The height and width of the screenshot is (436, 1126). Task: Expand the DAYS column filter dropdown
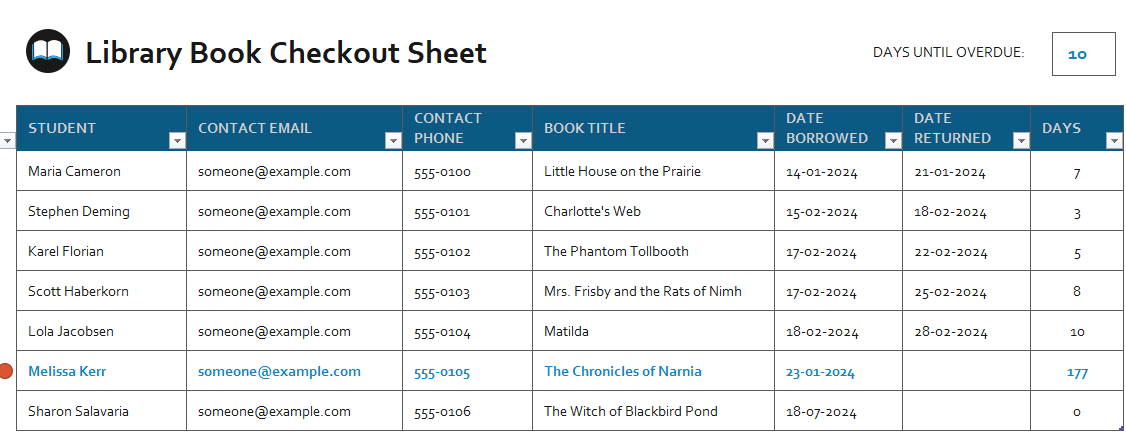[1114, 141]
